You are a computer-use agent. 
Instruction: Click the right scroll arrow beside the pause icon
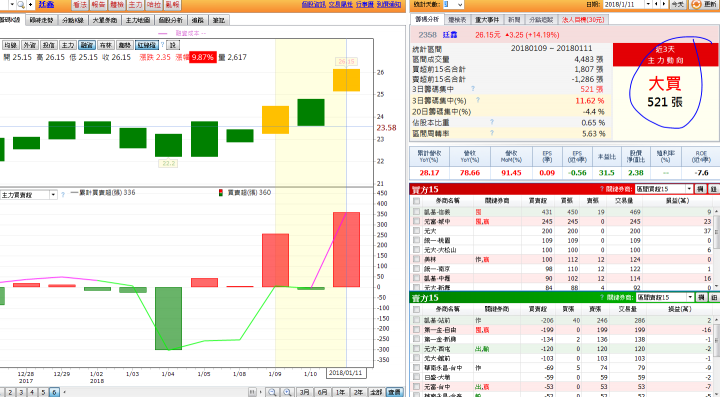point(260,392)
